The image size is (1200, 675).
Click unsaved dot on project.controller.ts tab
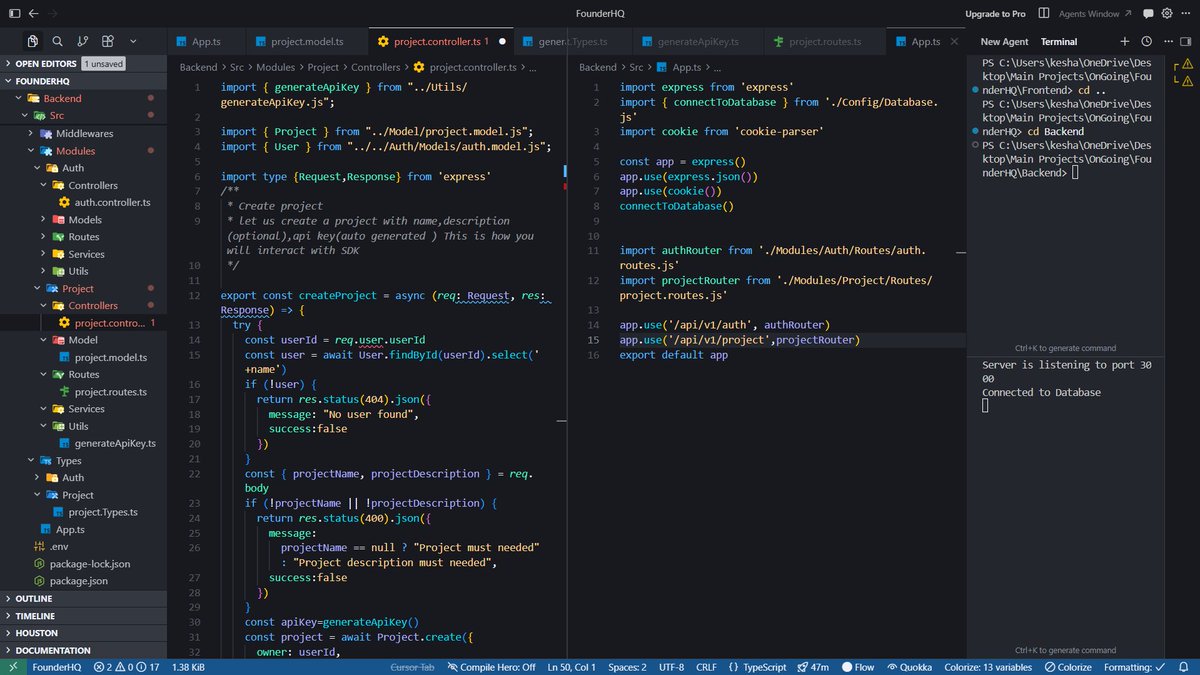coord(502,42)
